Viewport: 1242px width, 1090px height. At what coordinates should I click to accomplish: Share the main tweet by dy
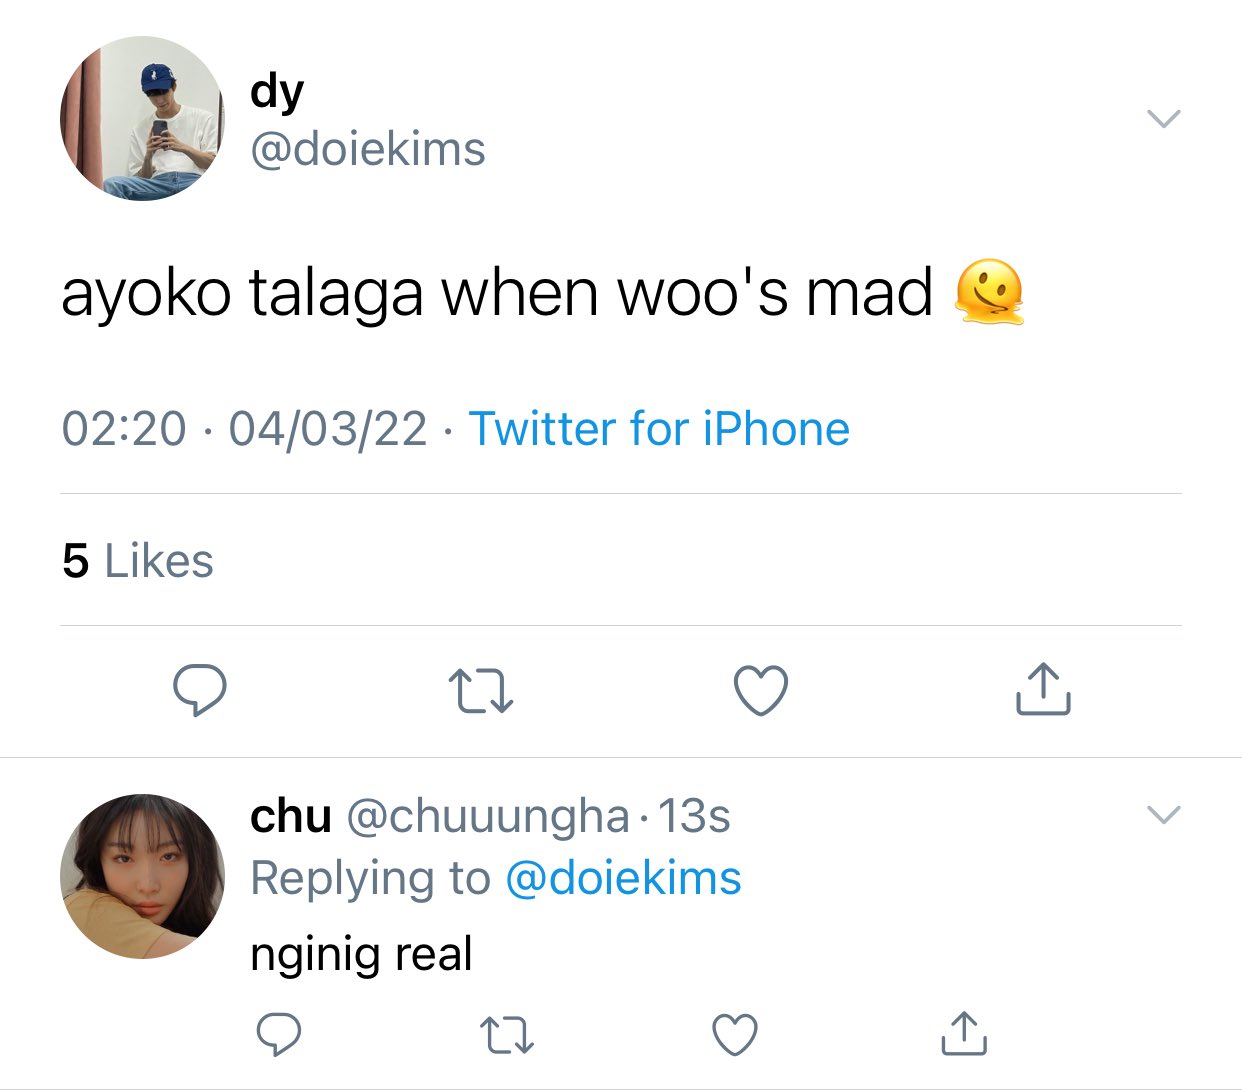click(1043, 688)
